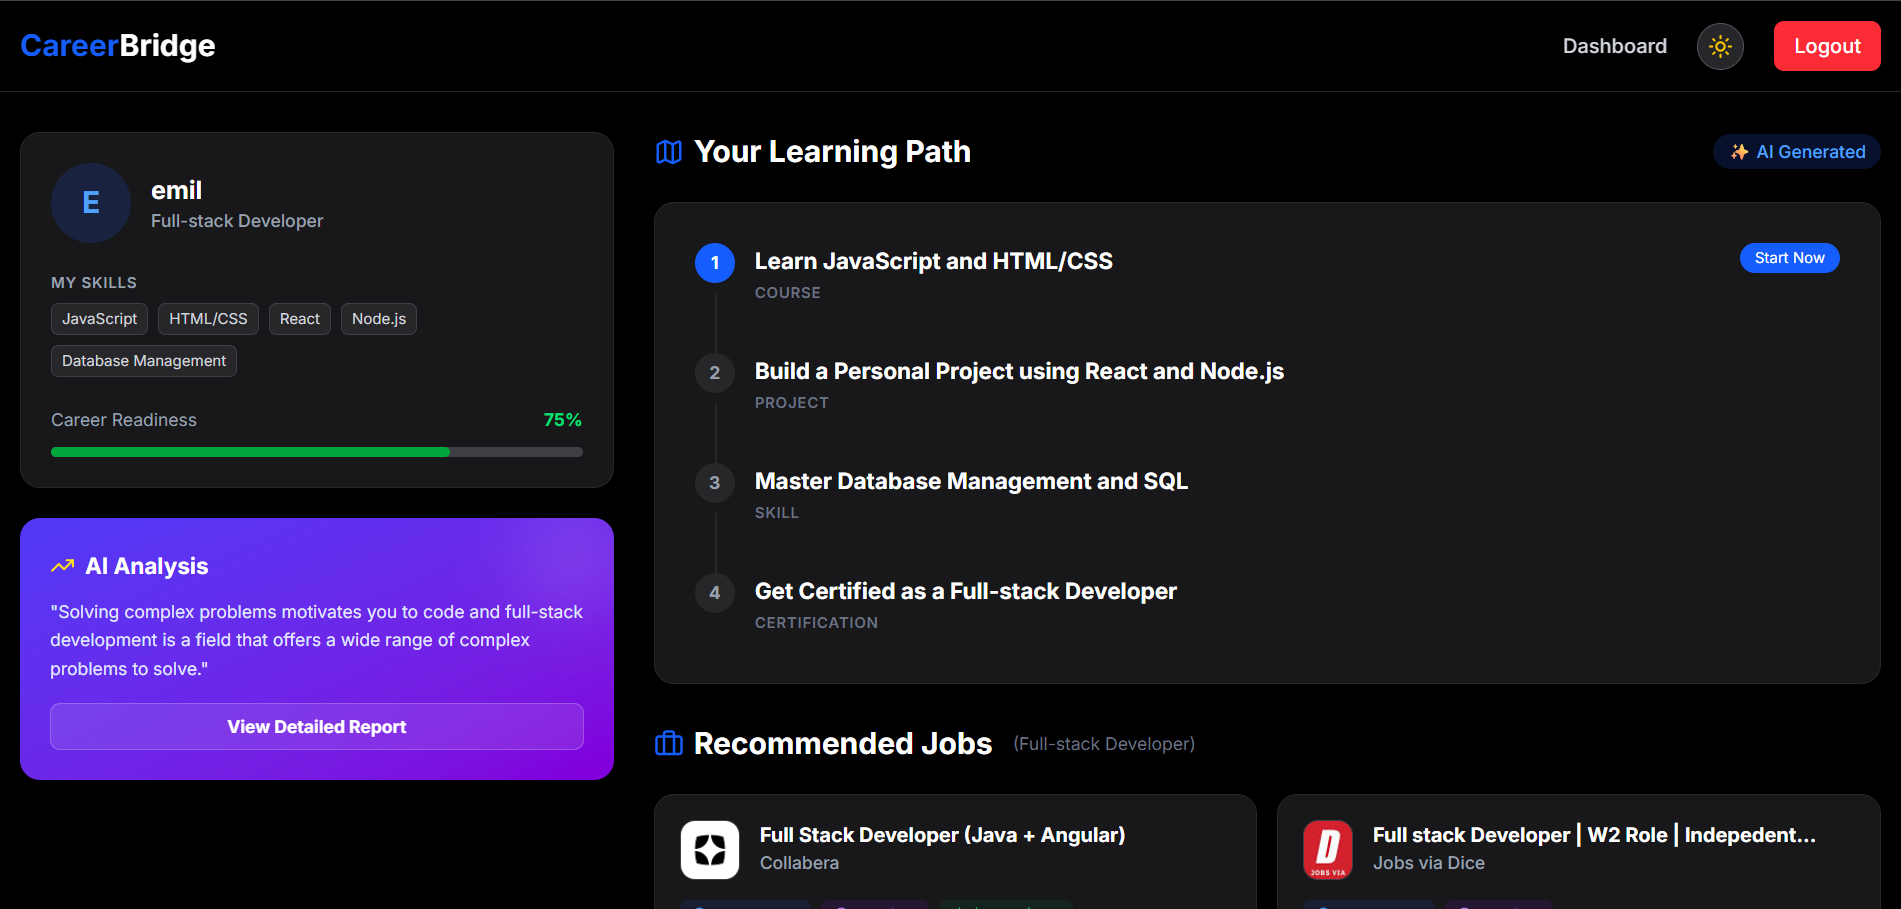
Task: Click the Collabera company logo
Action: pos(710,850)
